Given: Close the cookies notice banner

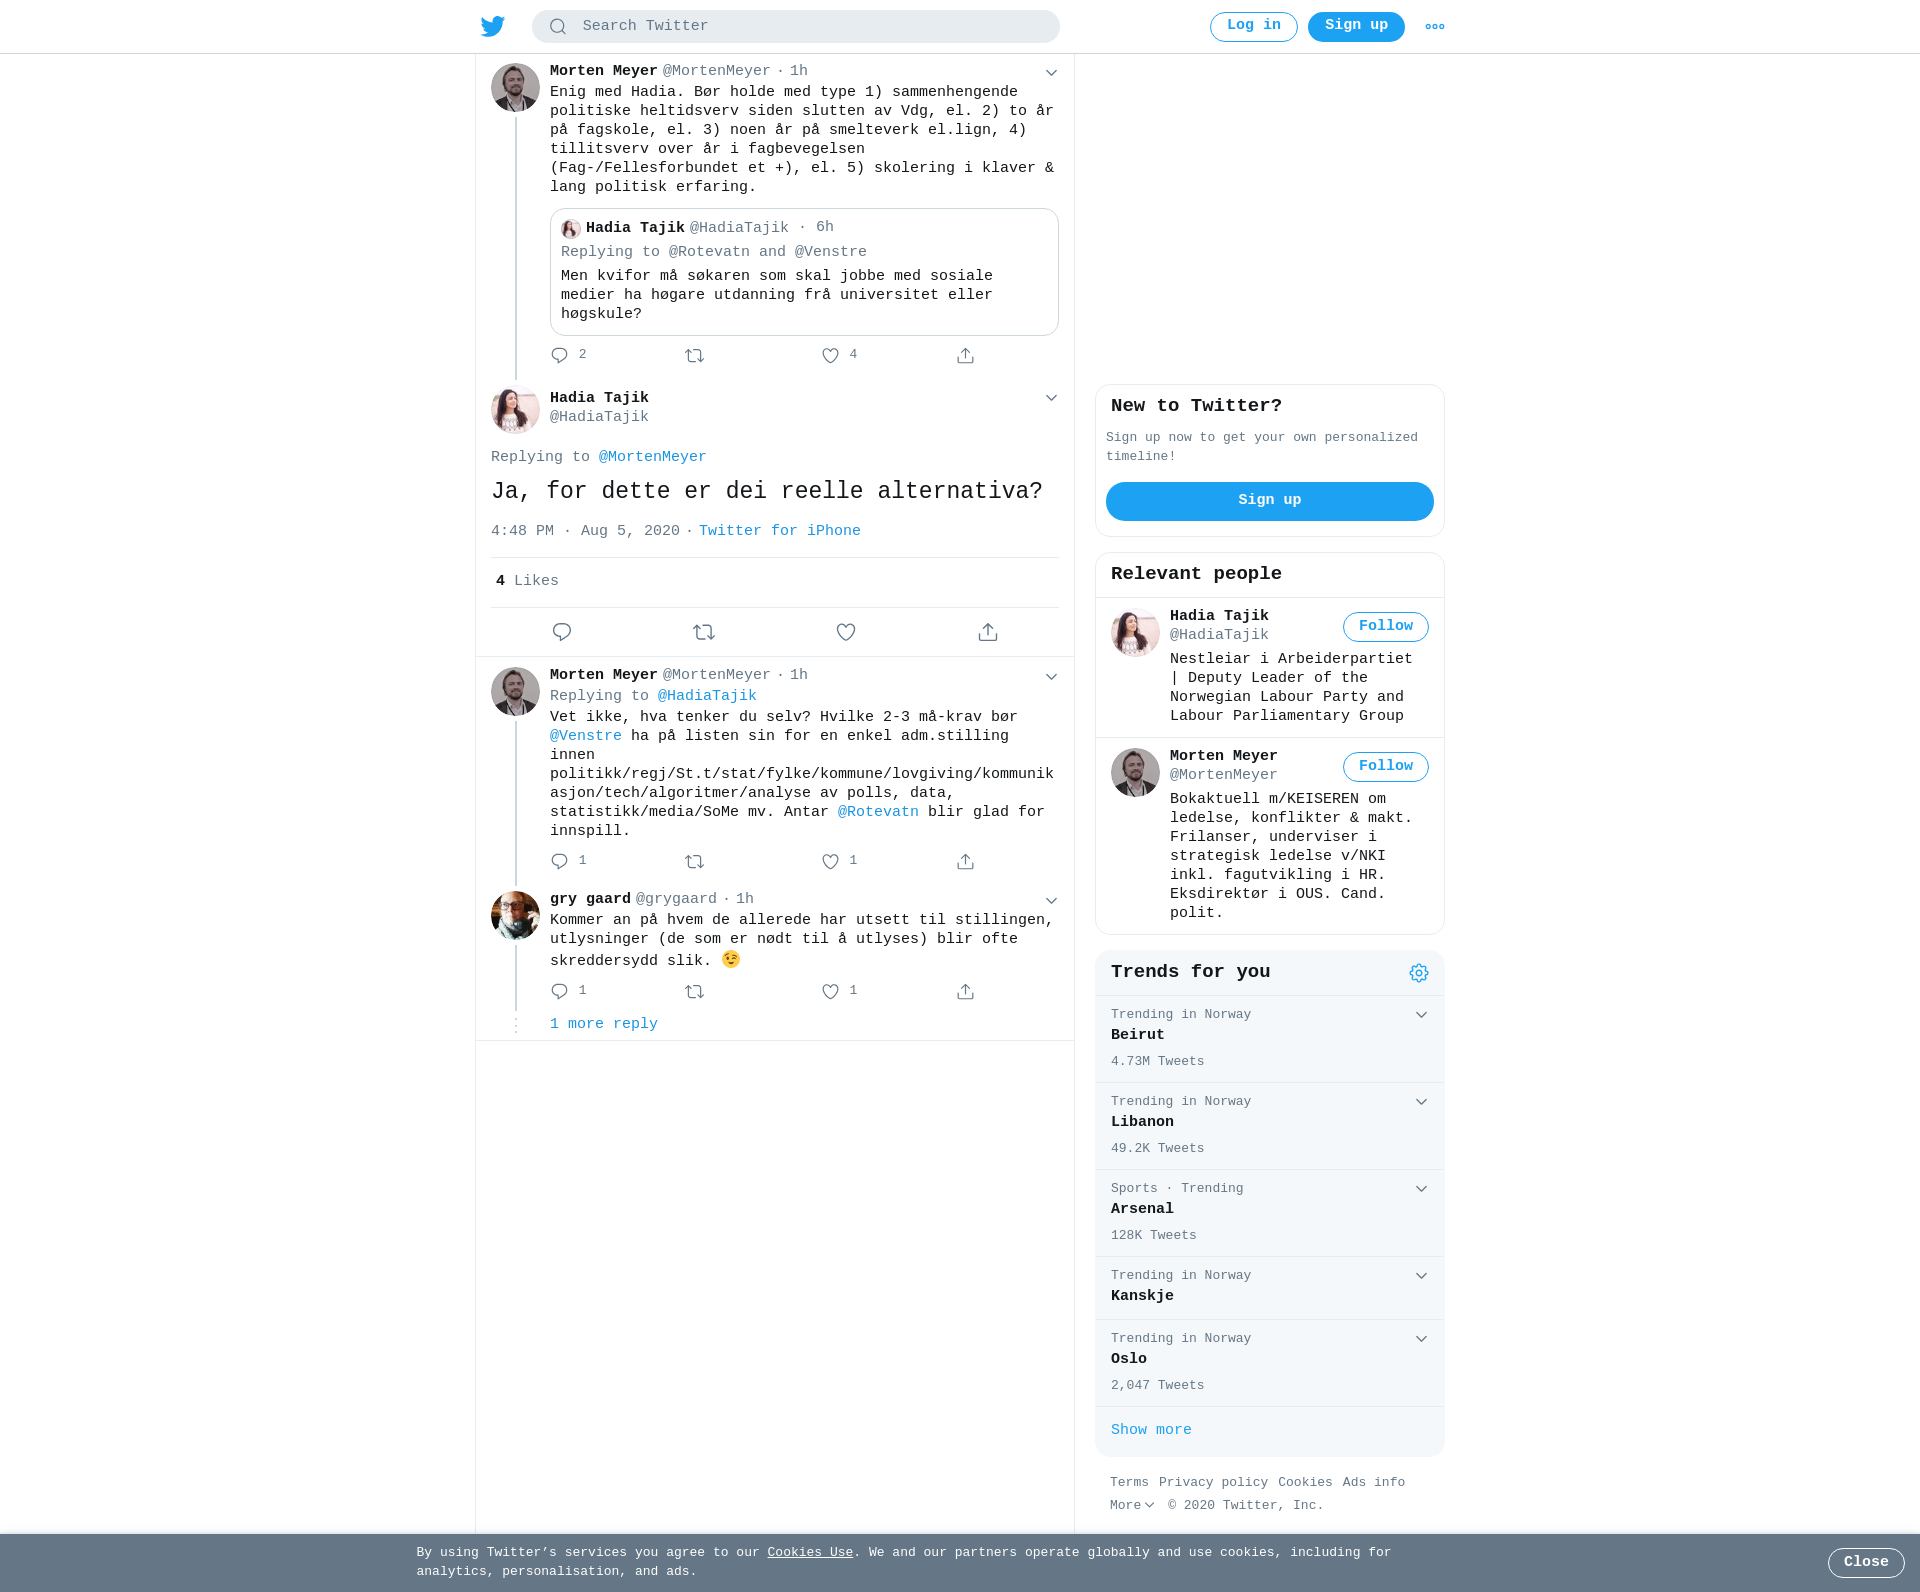Looking at the screenshot, I should (1866, 1563).
